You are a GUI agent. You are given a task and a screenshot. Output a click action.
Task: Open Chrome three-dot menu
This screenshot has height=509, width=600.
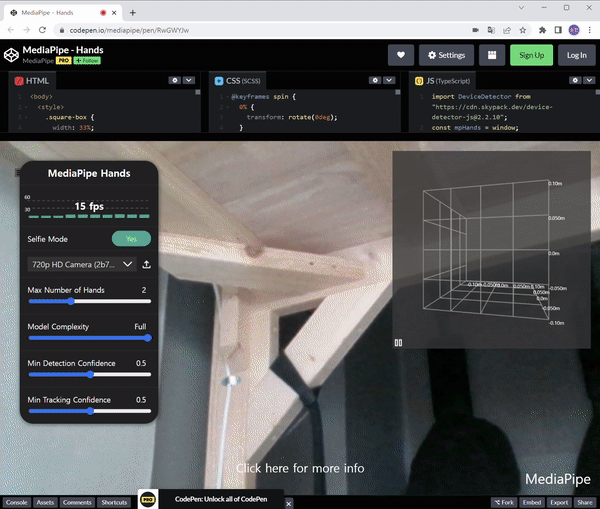[x=590, y=30]
